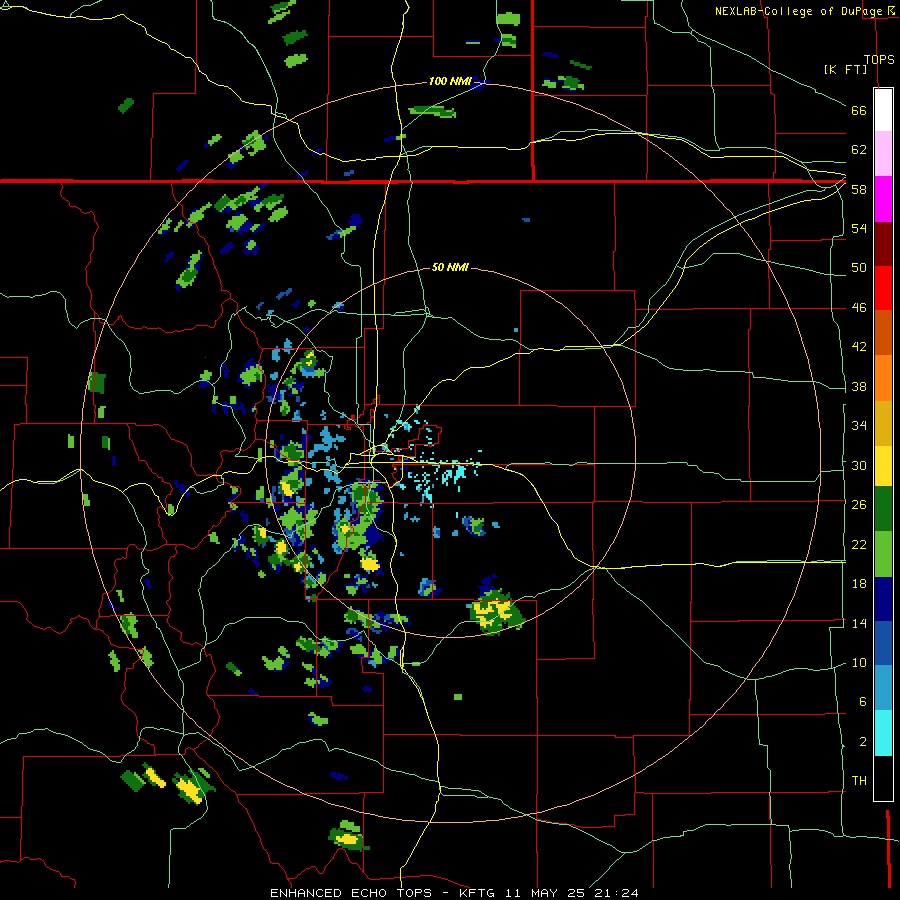Image resolution: width=900 pixels, height=900 pixels.
Task: Click the light green 22 kft legend swatch
Action: pyautogui.click(x=883, y=554)
